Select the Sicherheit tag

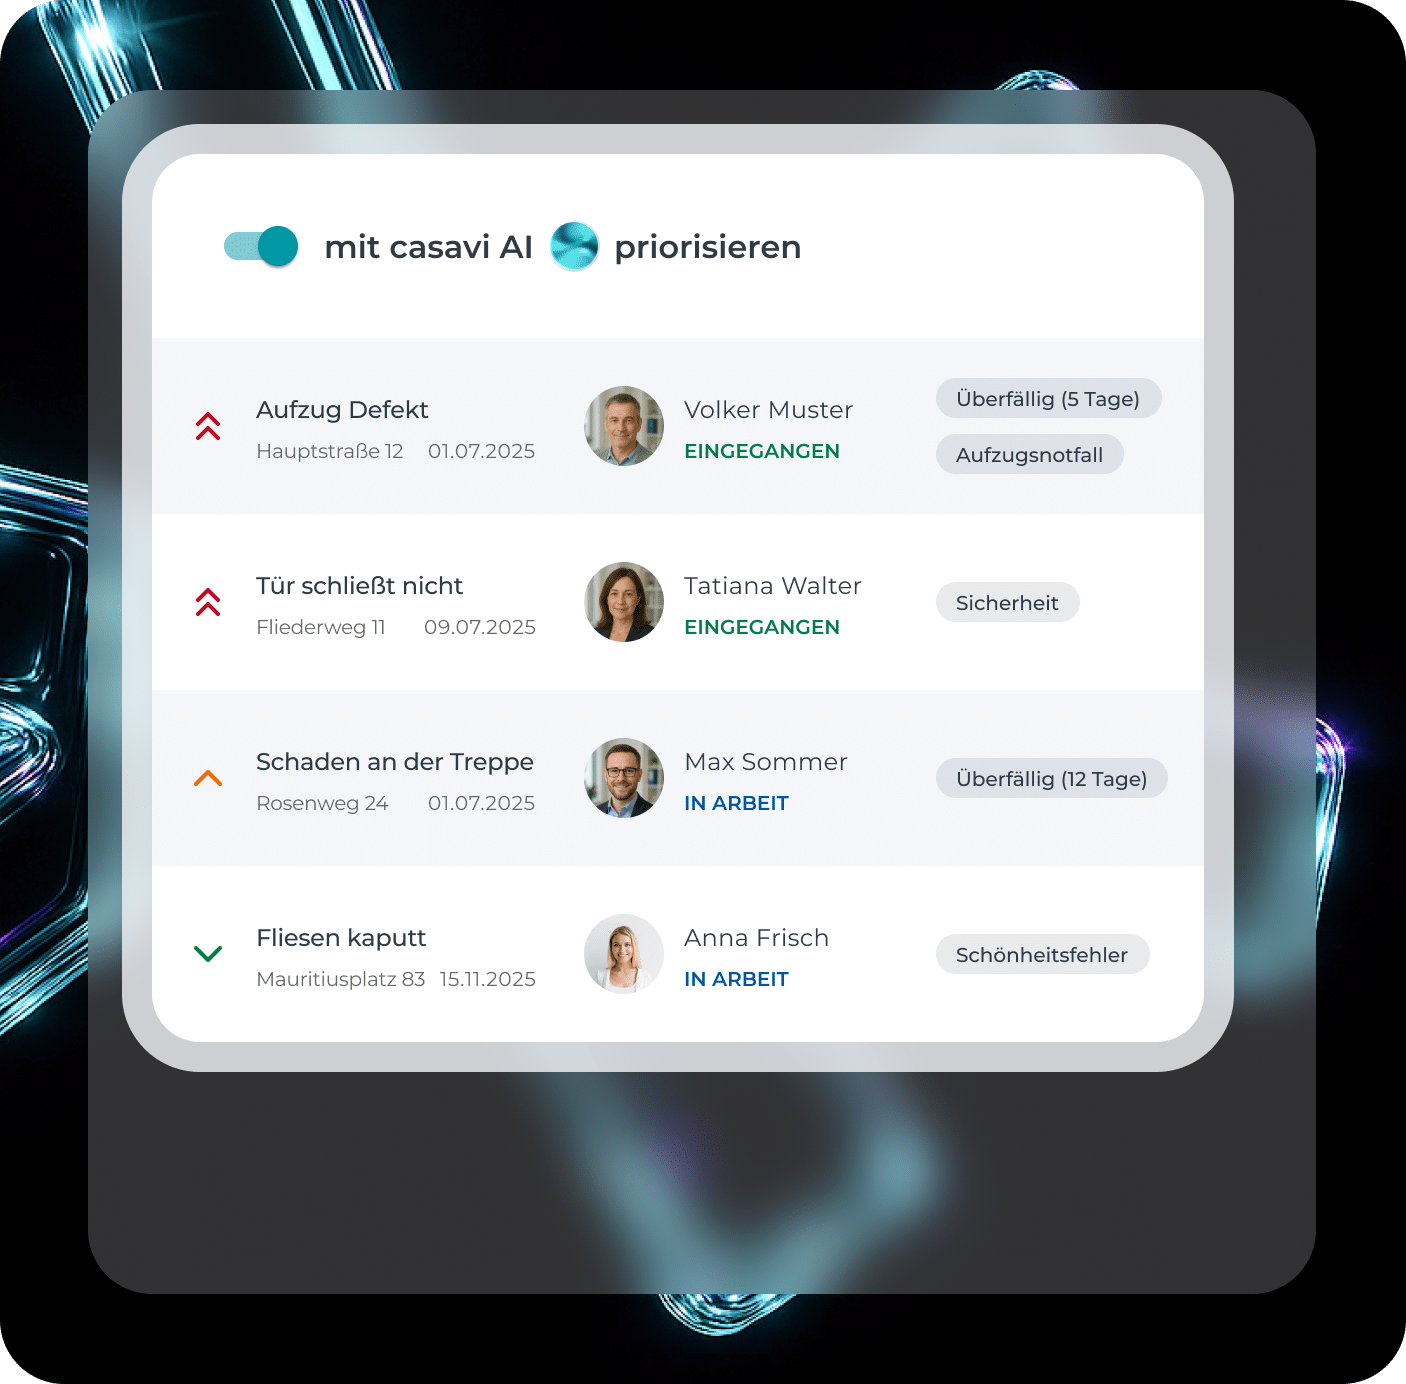click(x=1008, y=602)
